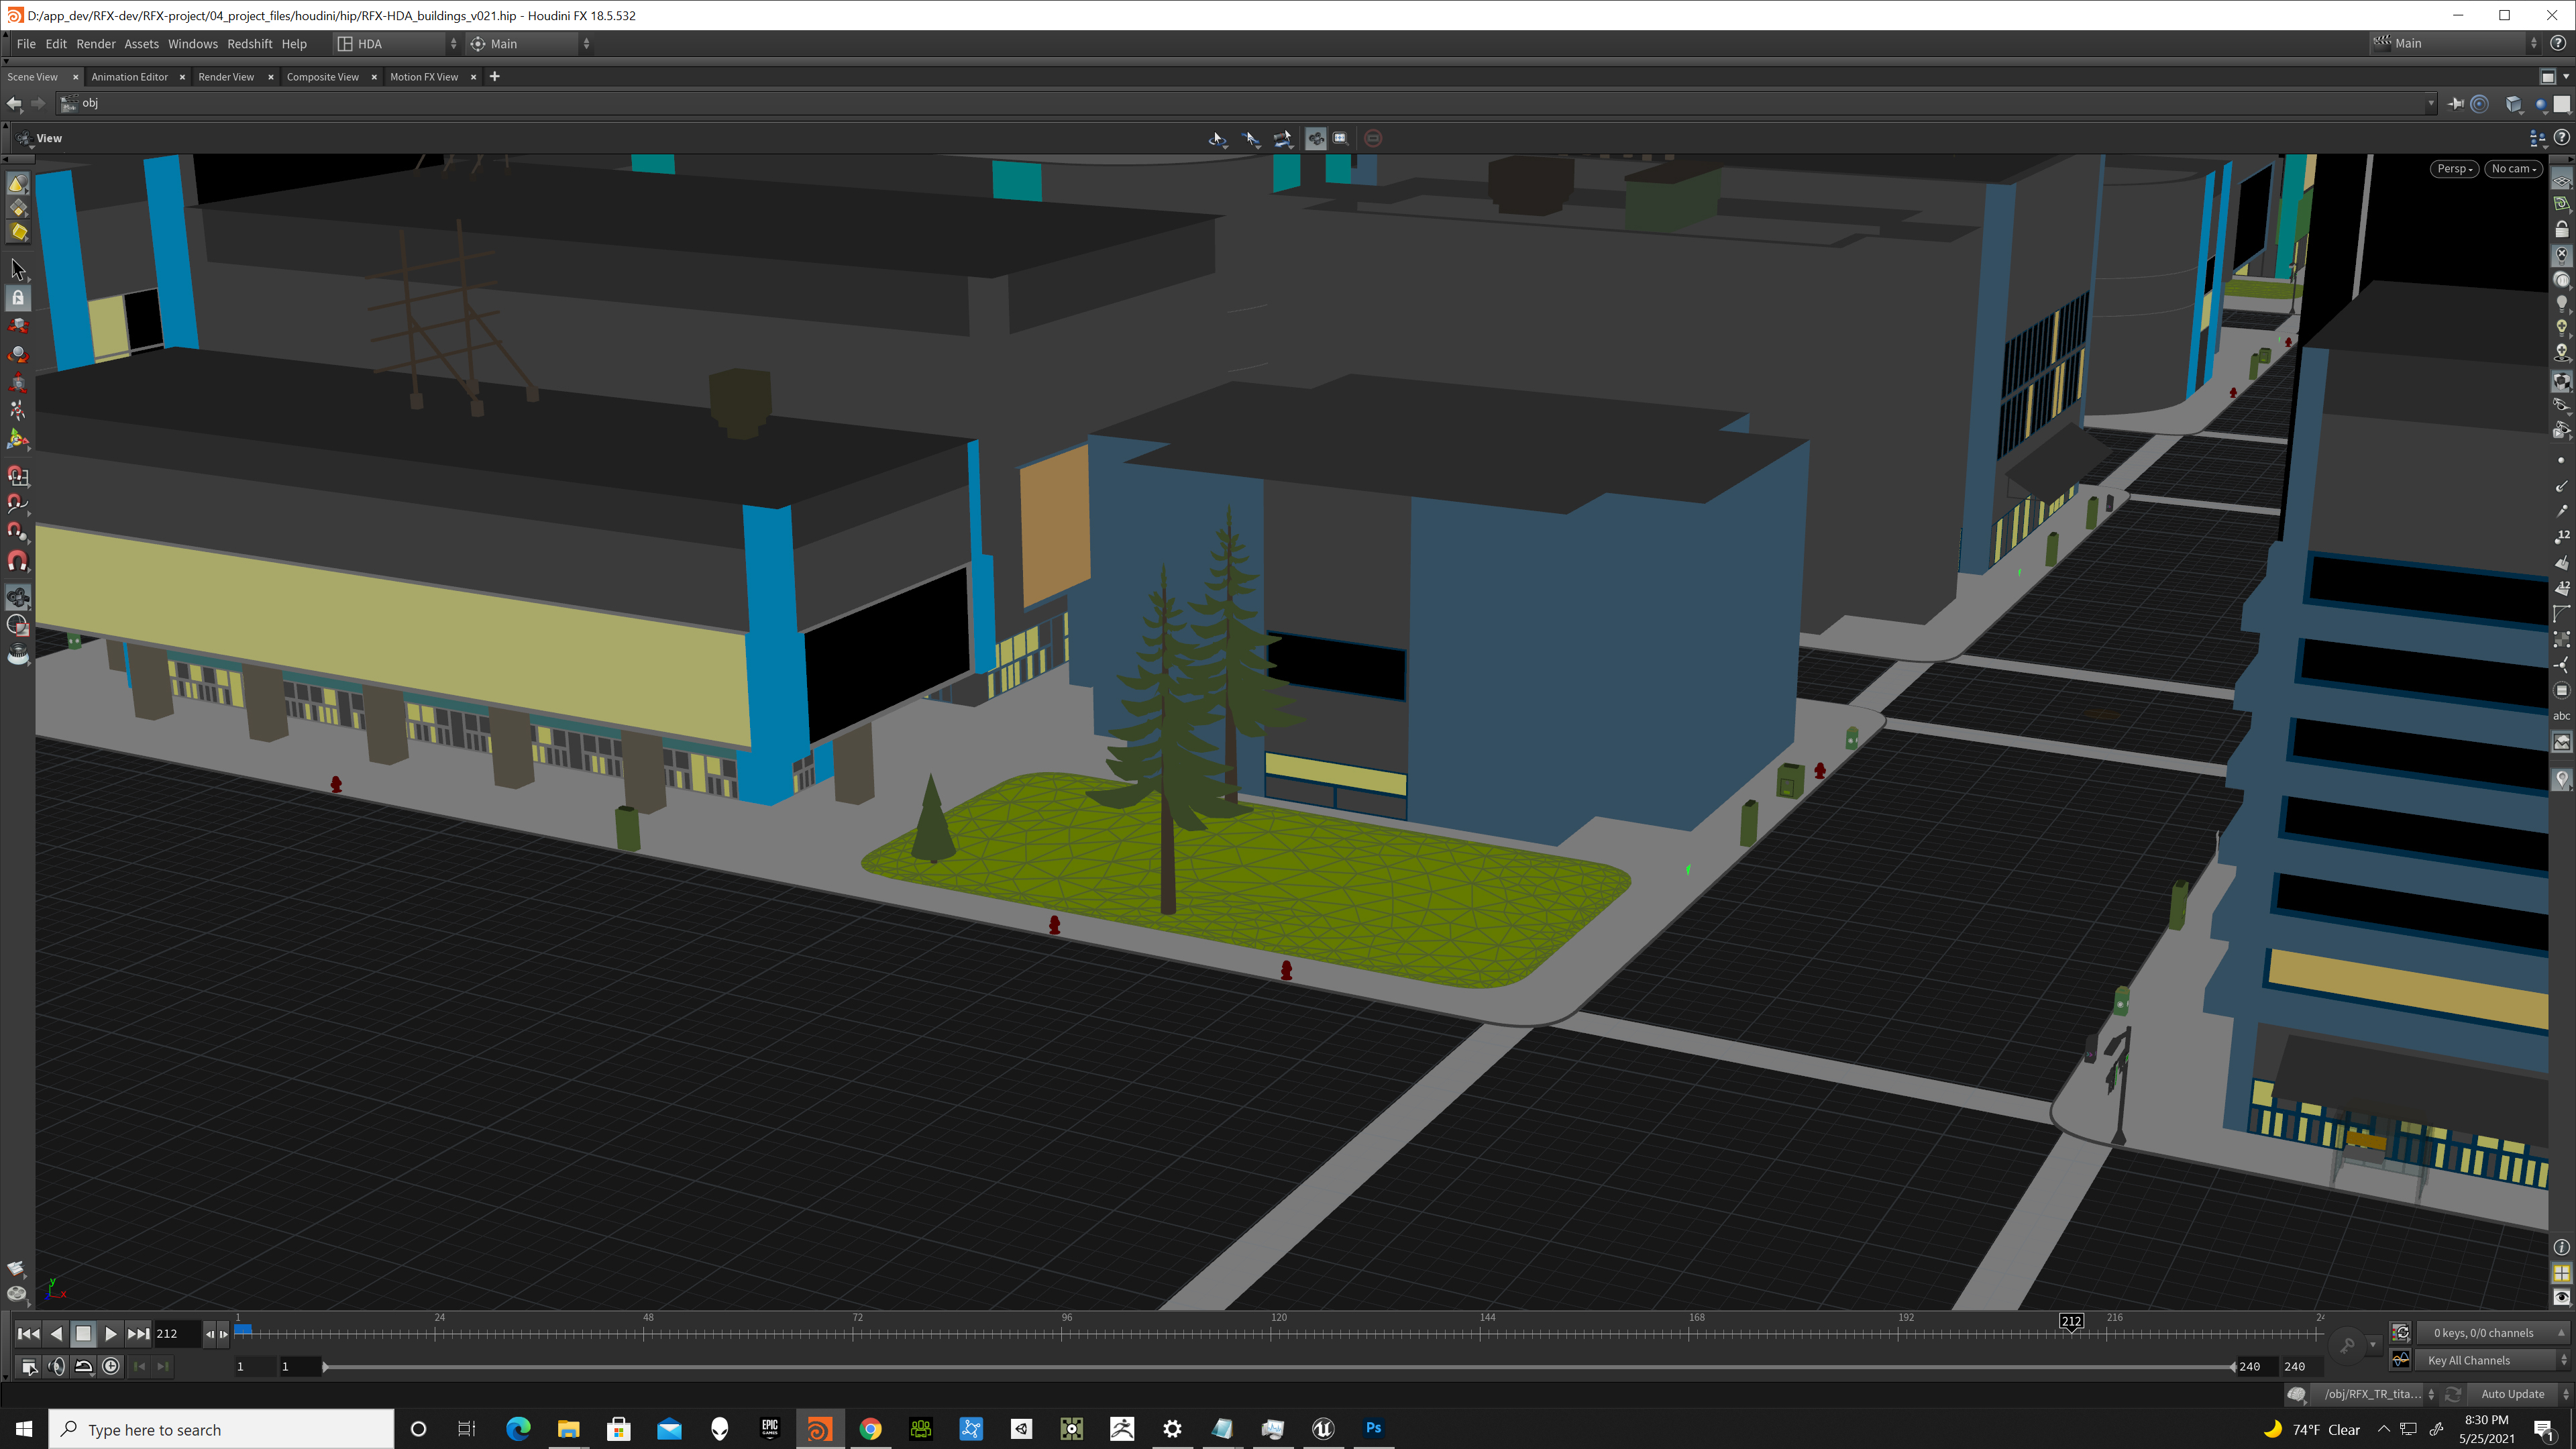This screenshot has height=1449, width=2576.
Task: Activate the Move tool
Action: click(x=18, y=326)
